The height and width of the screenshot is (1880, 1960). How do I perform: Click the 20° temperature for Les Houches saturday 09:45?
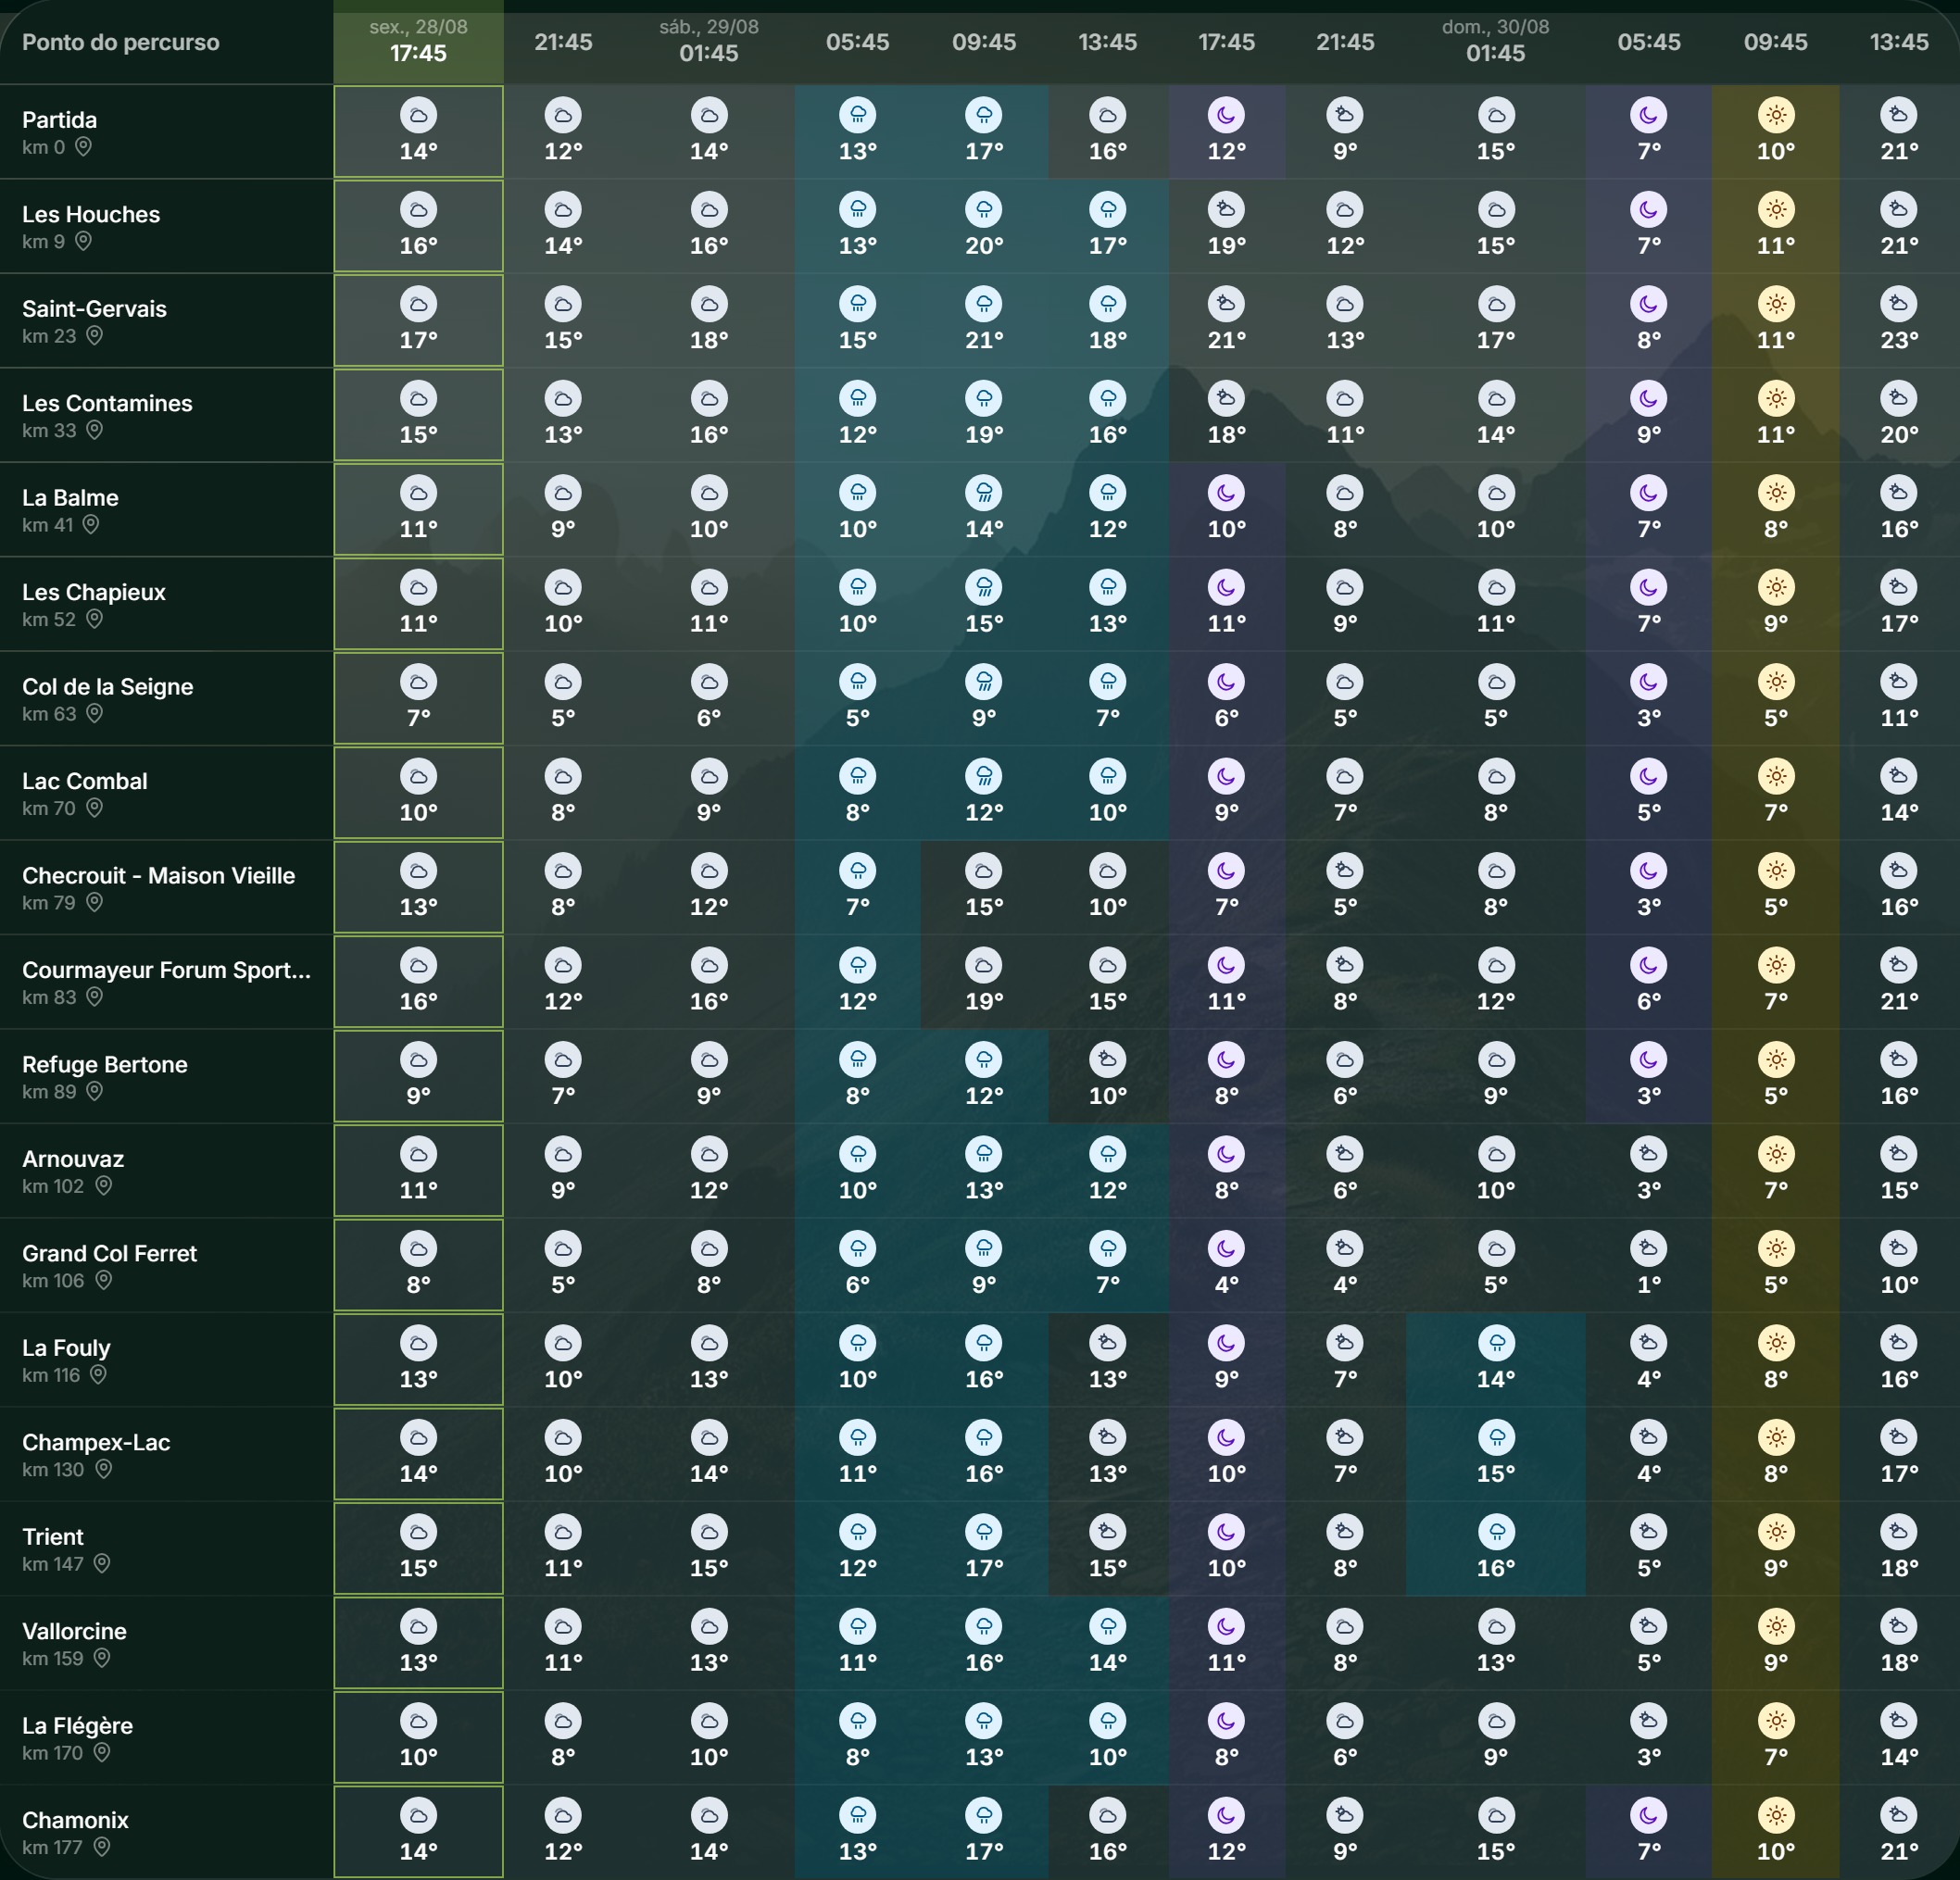click(984, 246)
